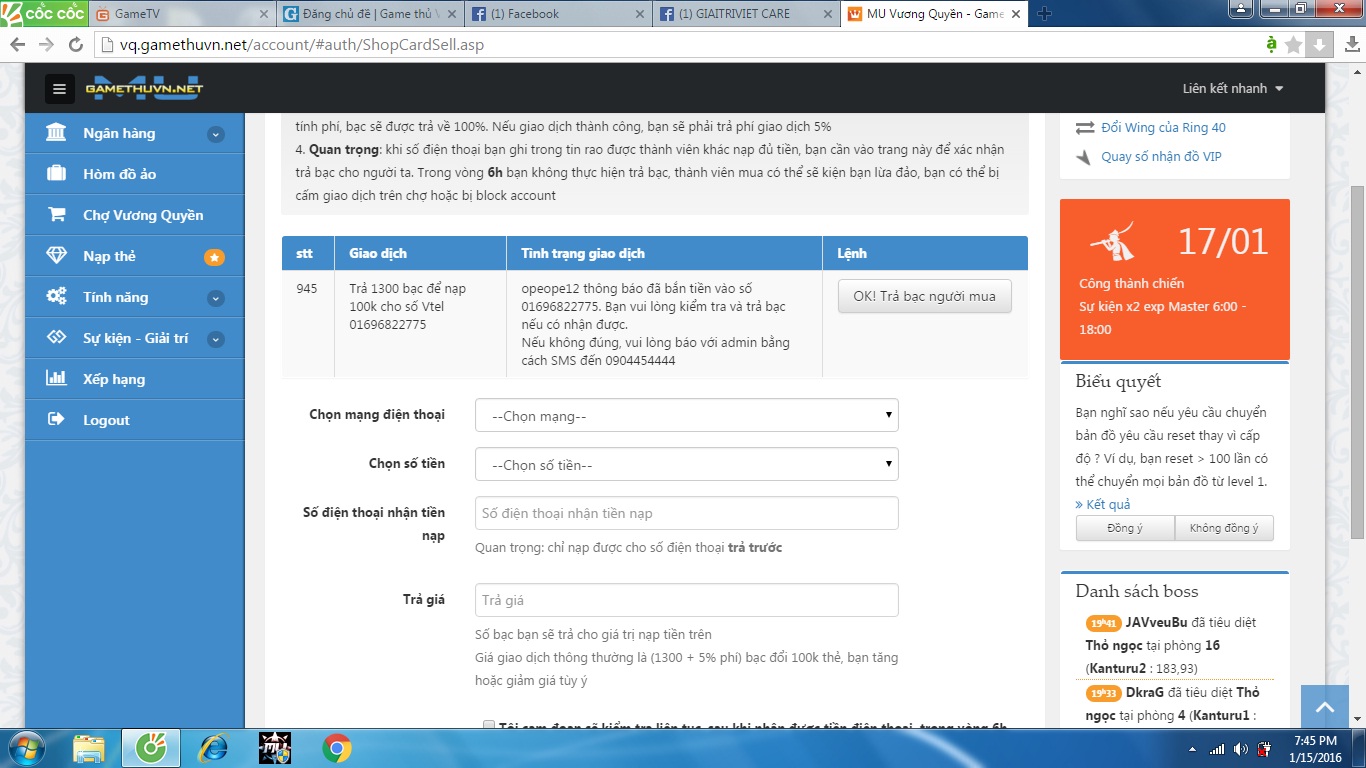
Task: Click the bank icon beside Ngân hàng
Action: (x=57, y=133)
